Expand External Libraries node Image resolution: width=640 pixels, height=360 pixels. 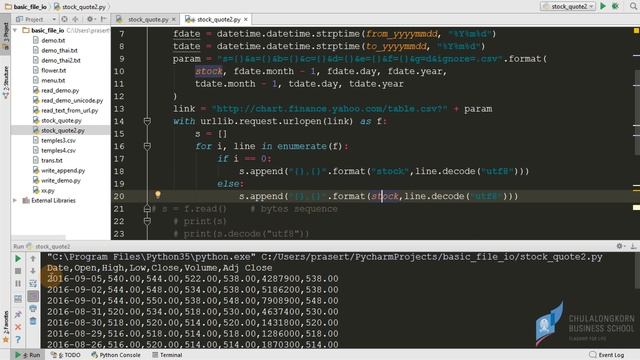[x=15, y=200]
